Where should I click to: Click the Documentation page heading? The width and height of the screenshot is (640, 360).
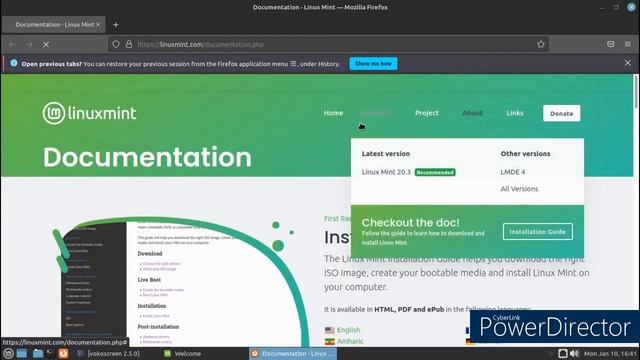(x=147, y=157)
